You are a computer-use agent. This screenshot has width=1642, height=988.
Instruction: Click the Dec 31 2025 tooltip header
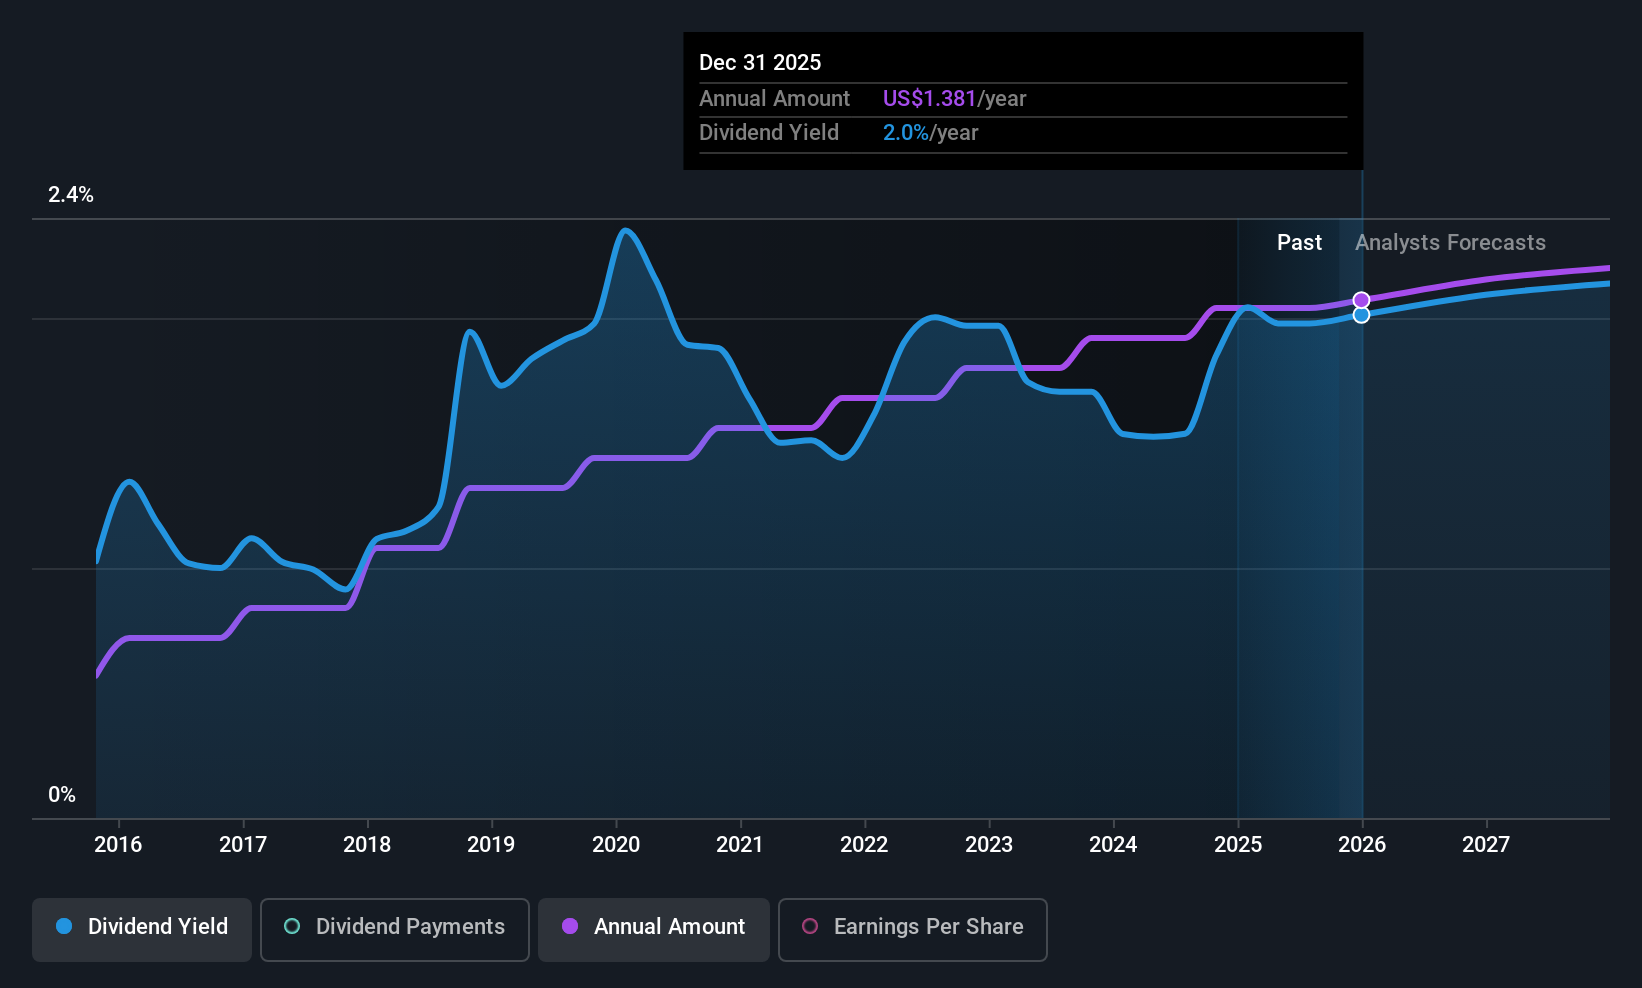click(761, 62)
